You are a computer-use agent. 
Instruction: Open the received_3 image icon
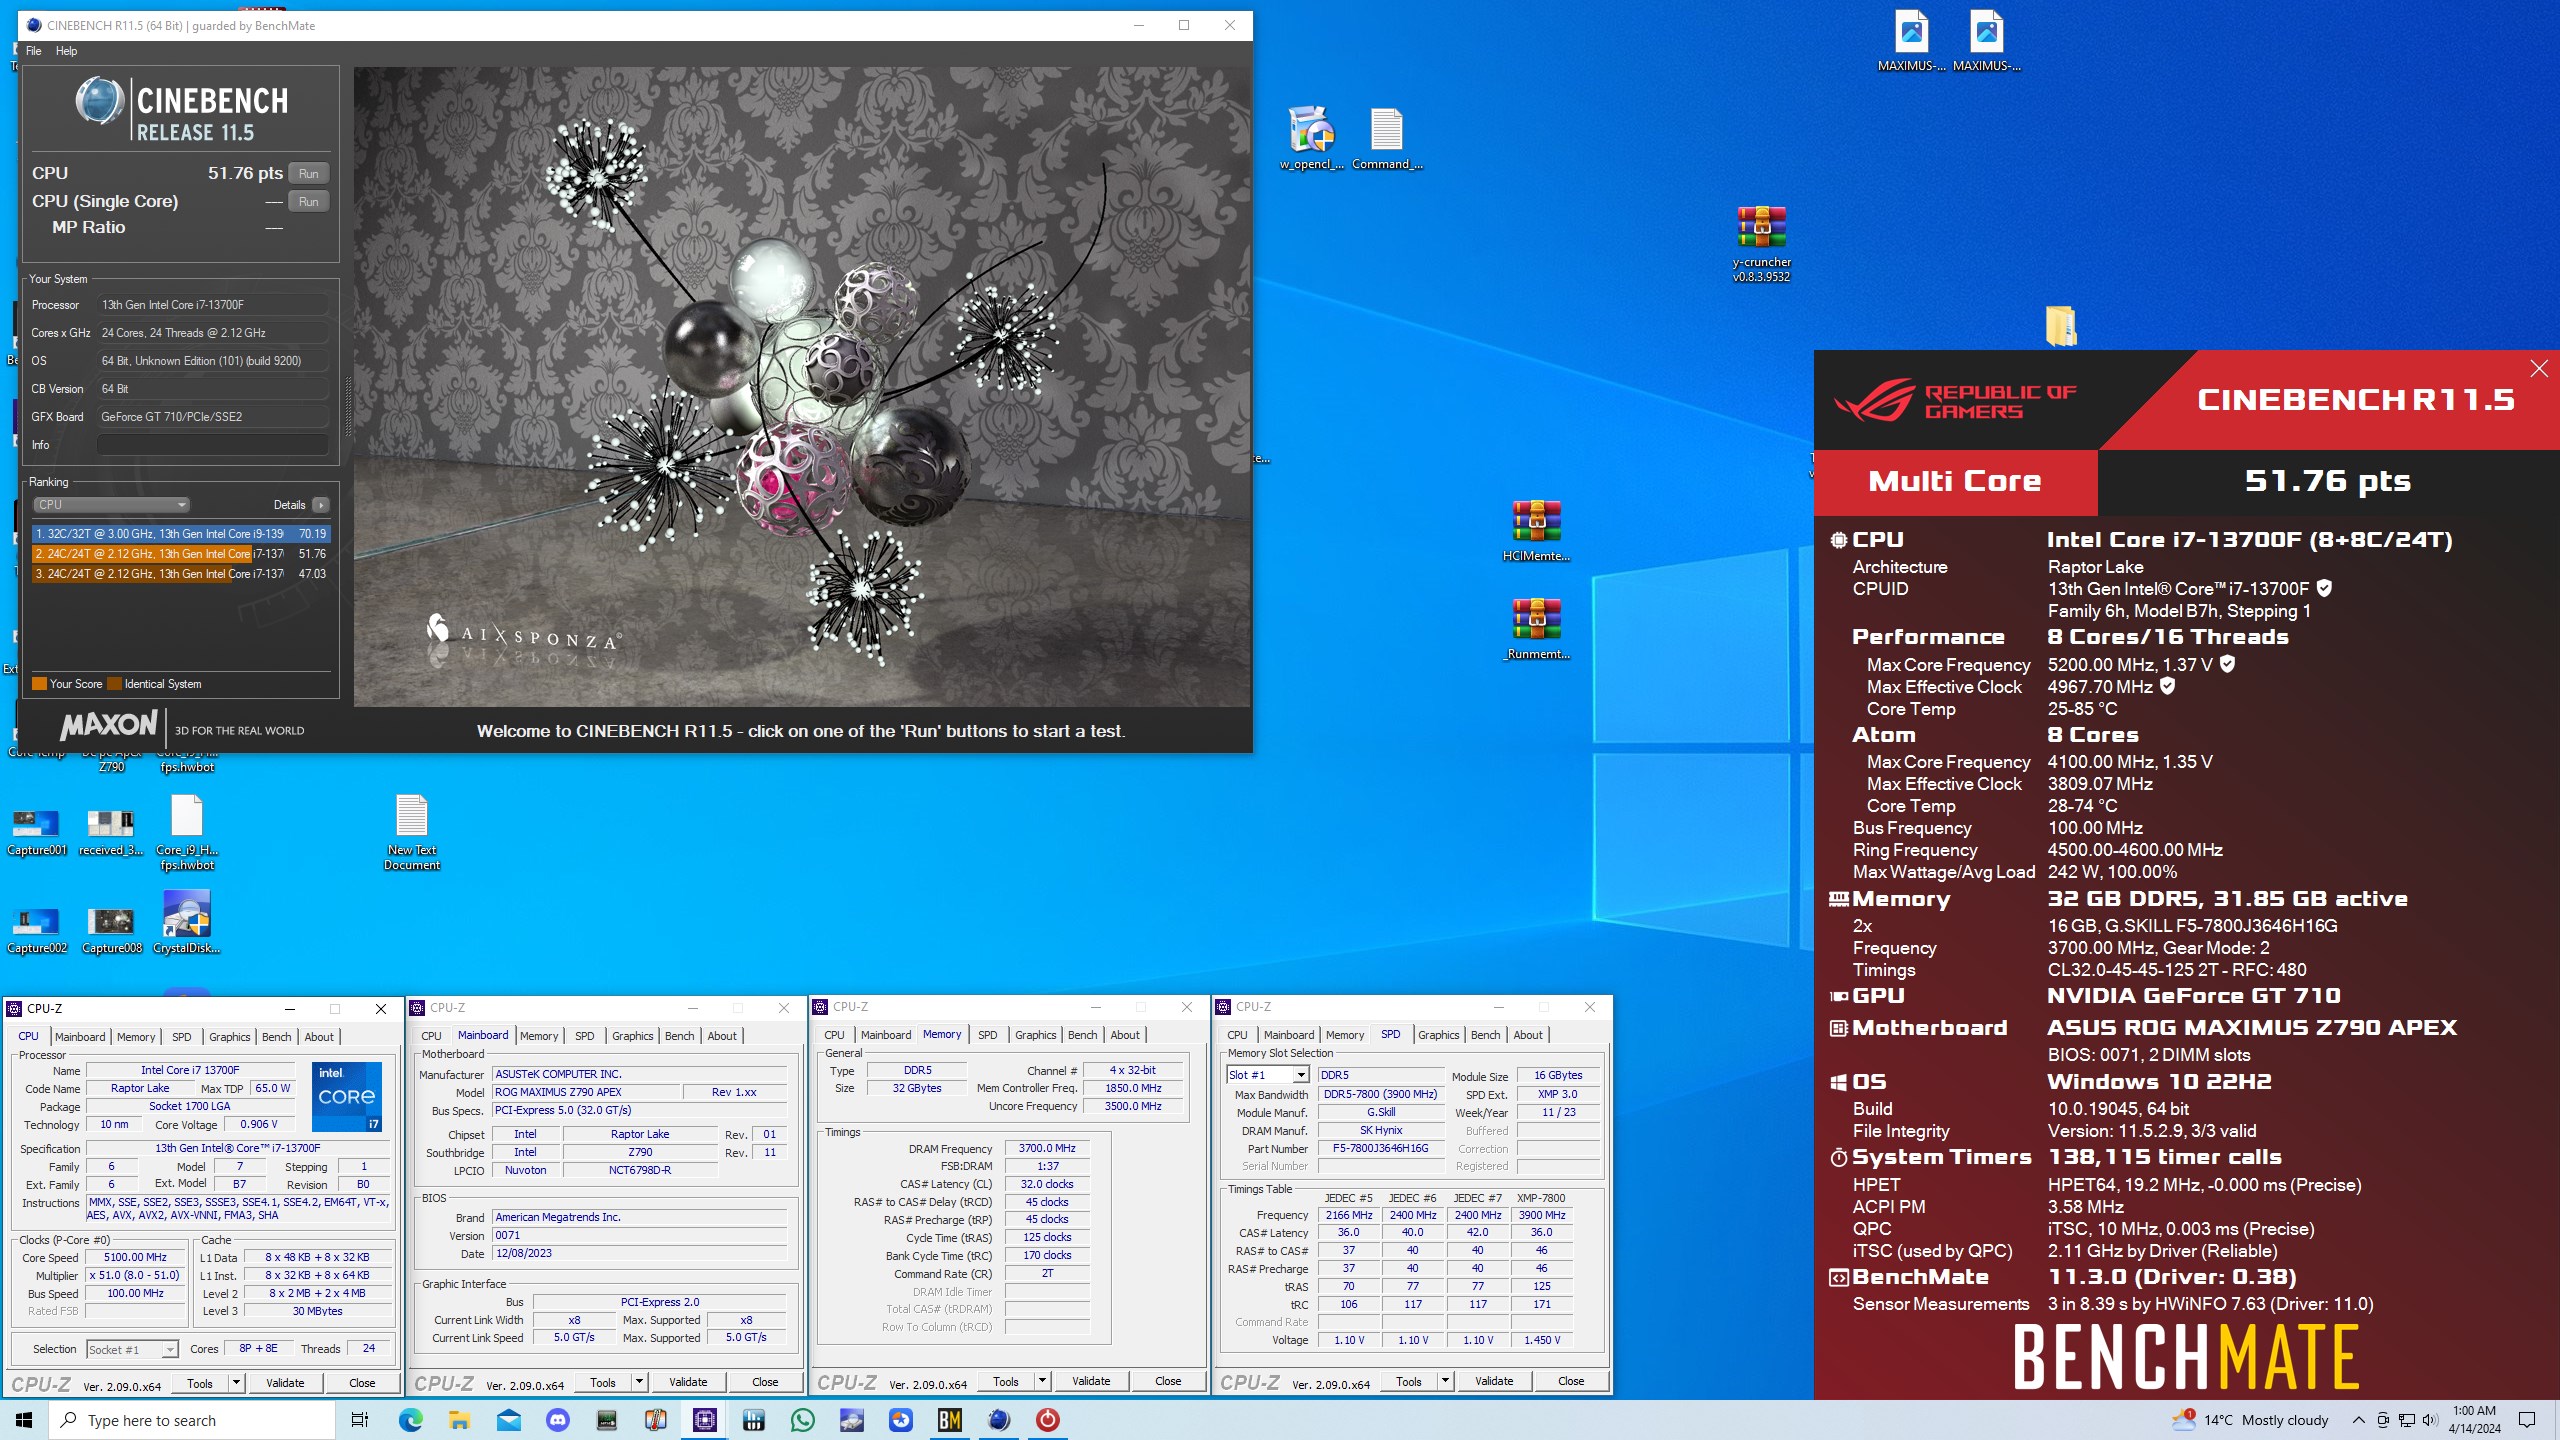pyautogui.click(x=111, y=832)
